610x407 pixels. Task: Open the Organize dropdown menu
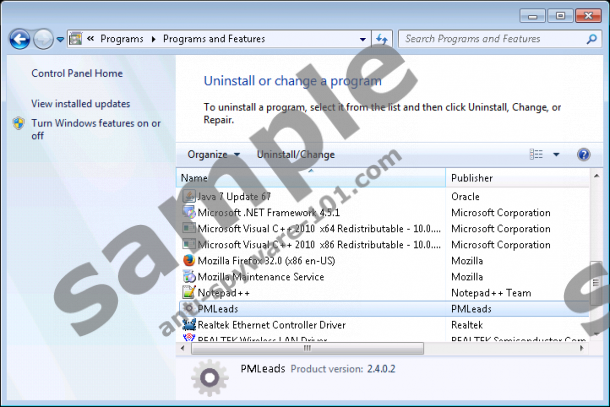click(x=213, y=155)
